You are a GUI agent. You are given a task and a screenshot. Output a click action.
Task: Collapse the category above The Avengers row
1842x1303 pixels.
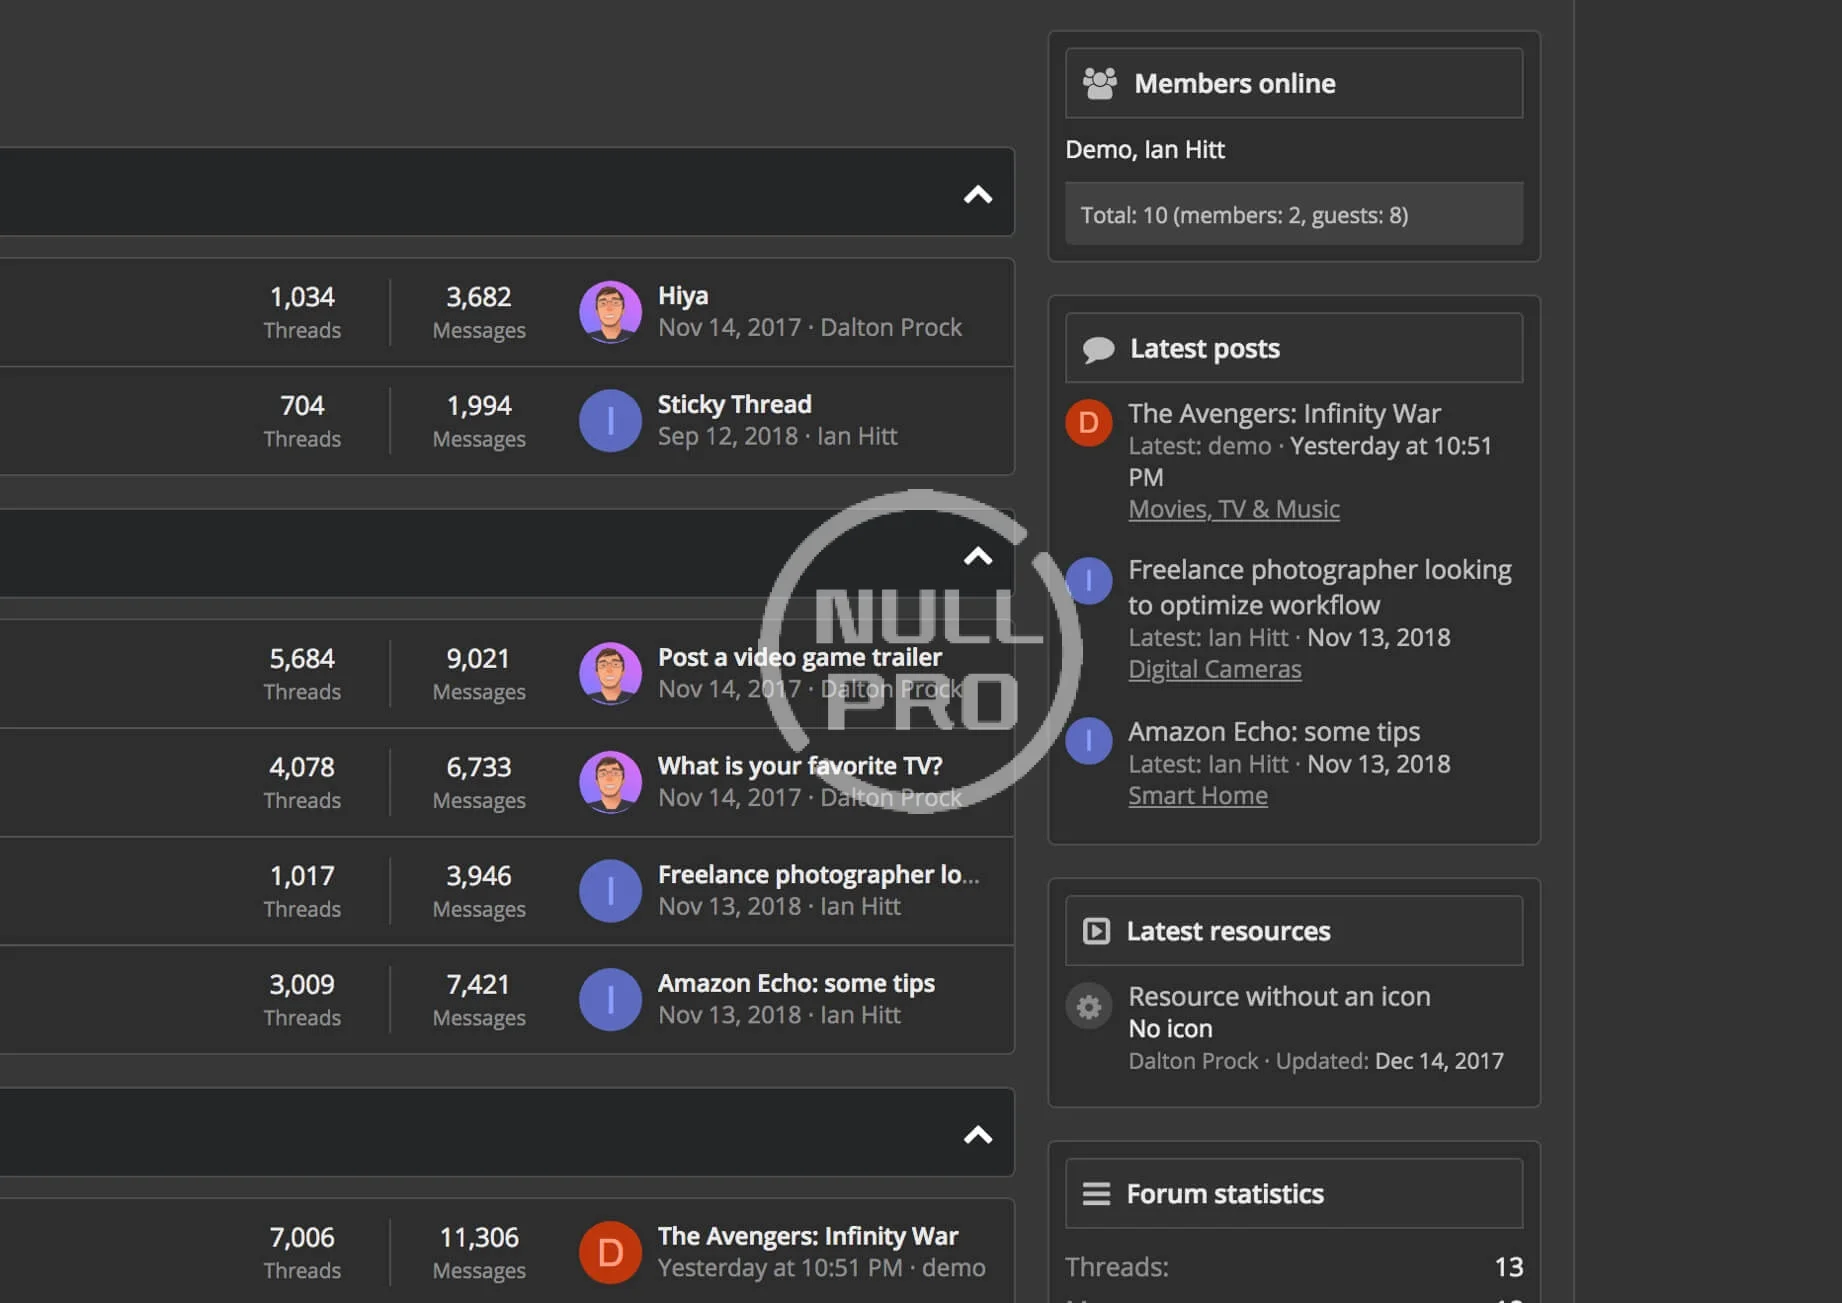(977, 1134)
